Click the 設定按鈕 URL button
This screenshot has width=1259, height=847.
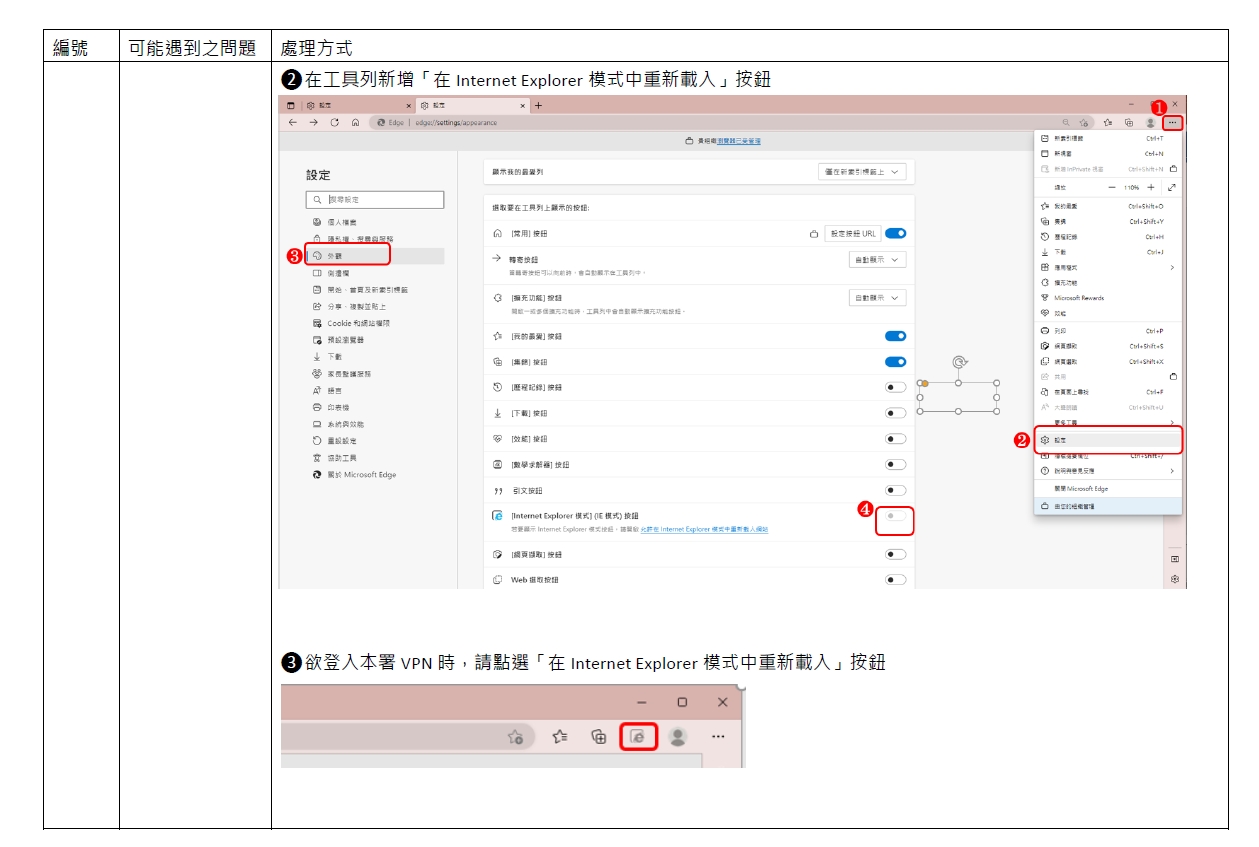pos(852,233)
